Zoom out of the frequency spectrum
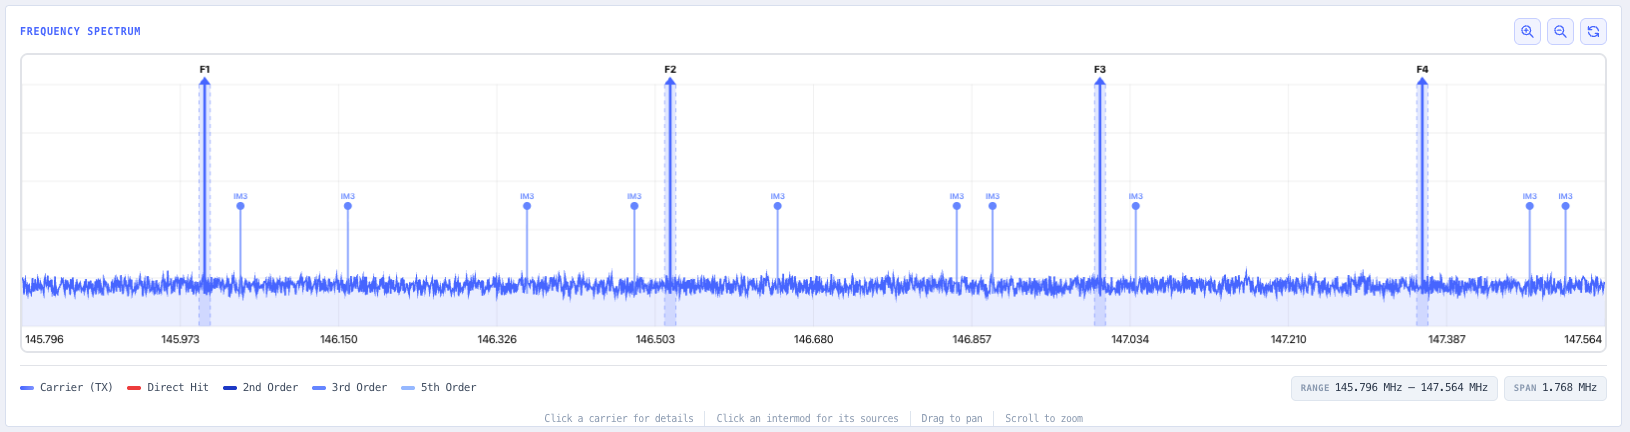 [1560, 32]
